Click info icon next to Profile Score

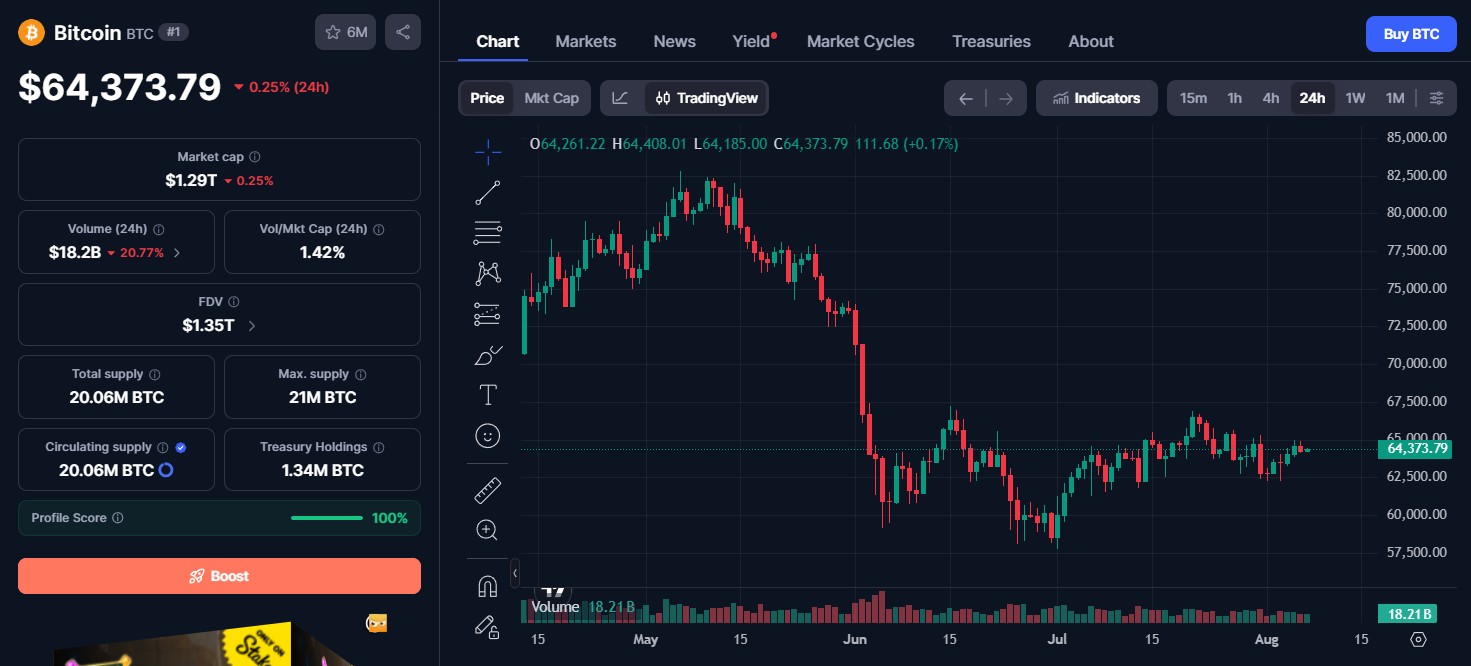coord(118,518)
